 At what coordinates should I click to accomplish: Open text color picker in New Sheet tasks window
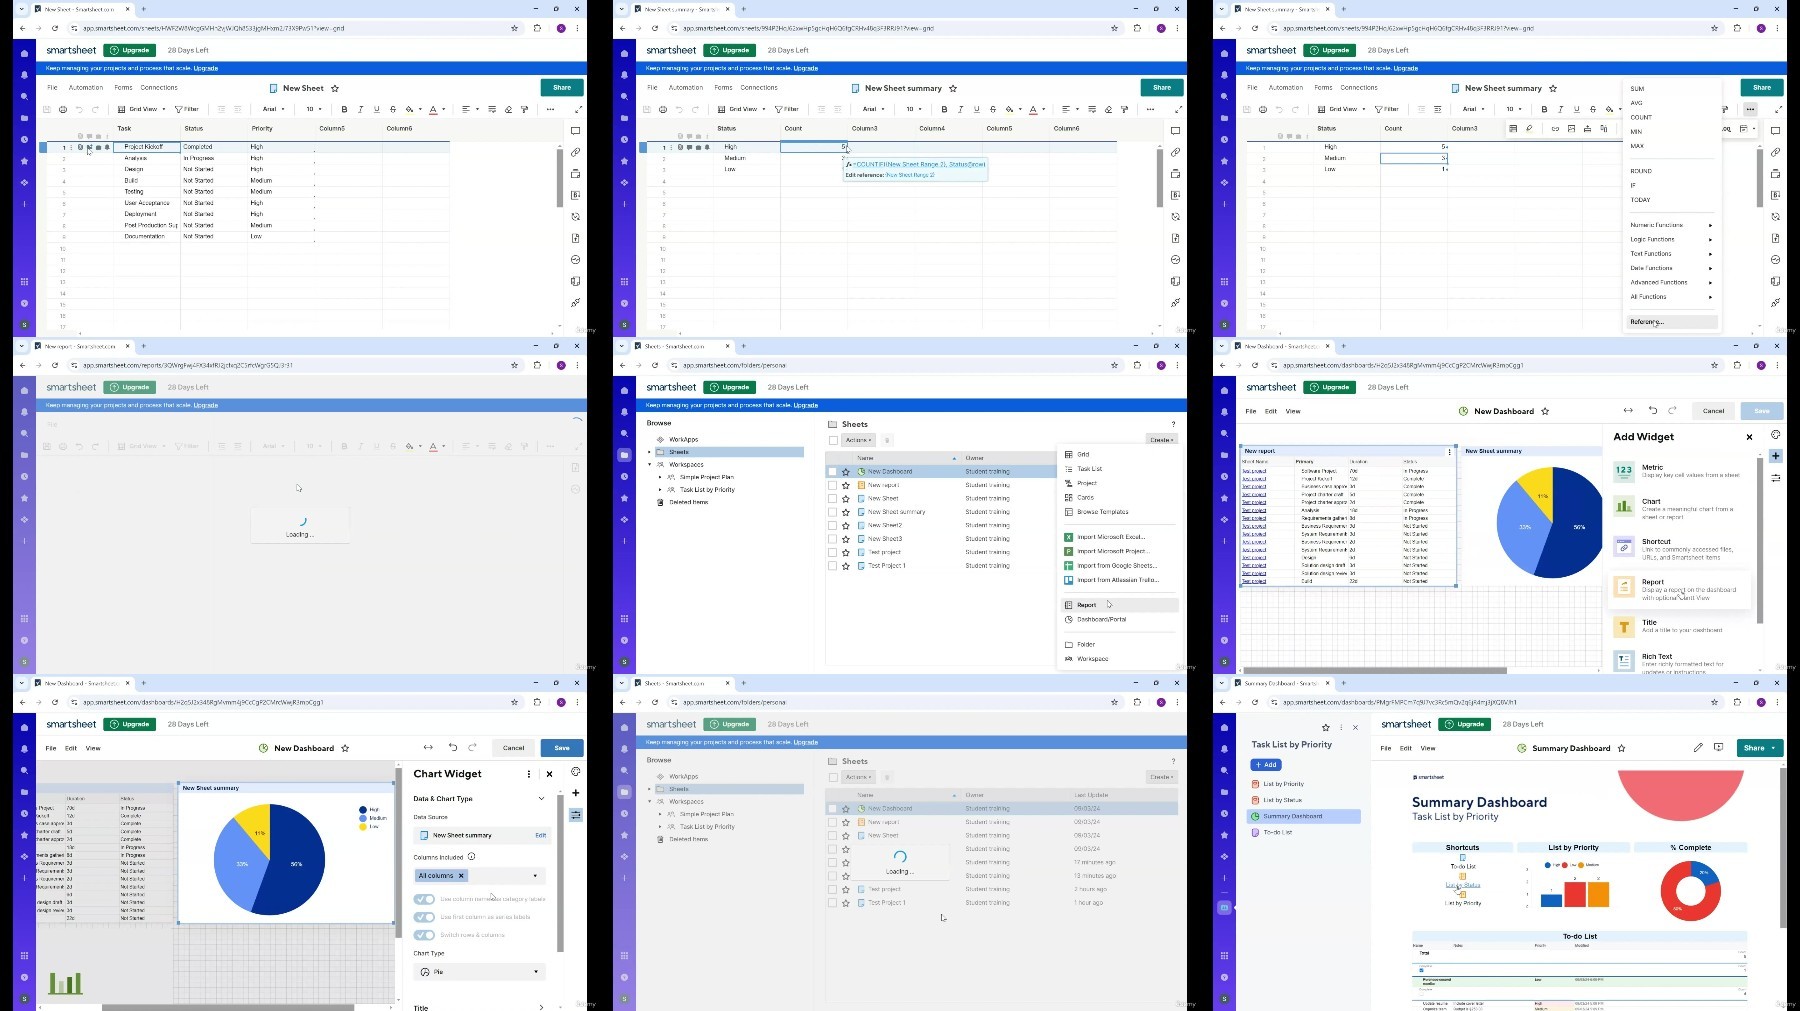[x=435, y=109]
